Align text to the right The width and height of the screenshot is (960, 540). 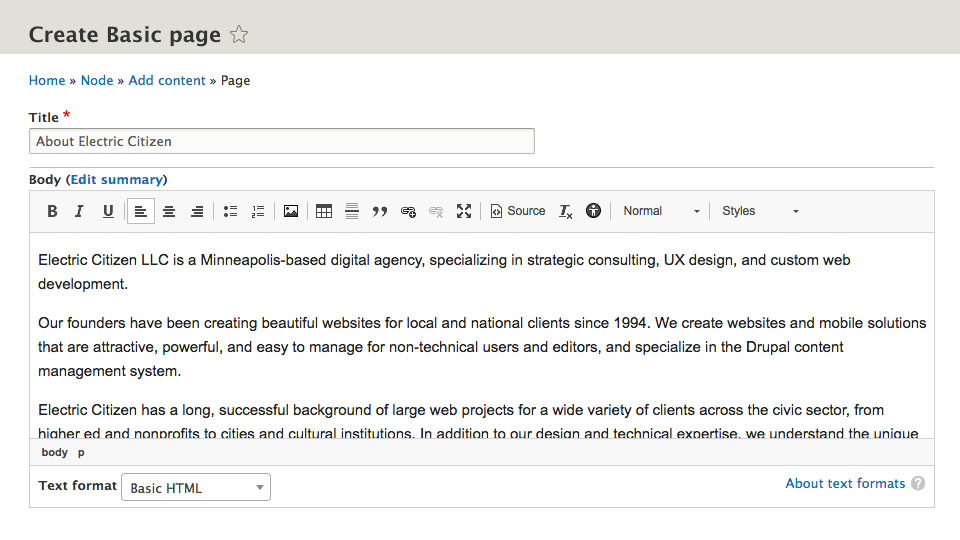tap(197, 211)
